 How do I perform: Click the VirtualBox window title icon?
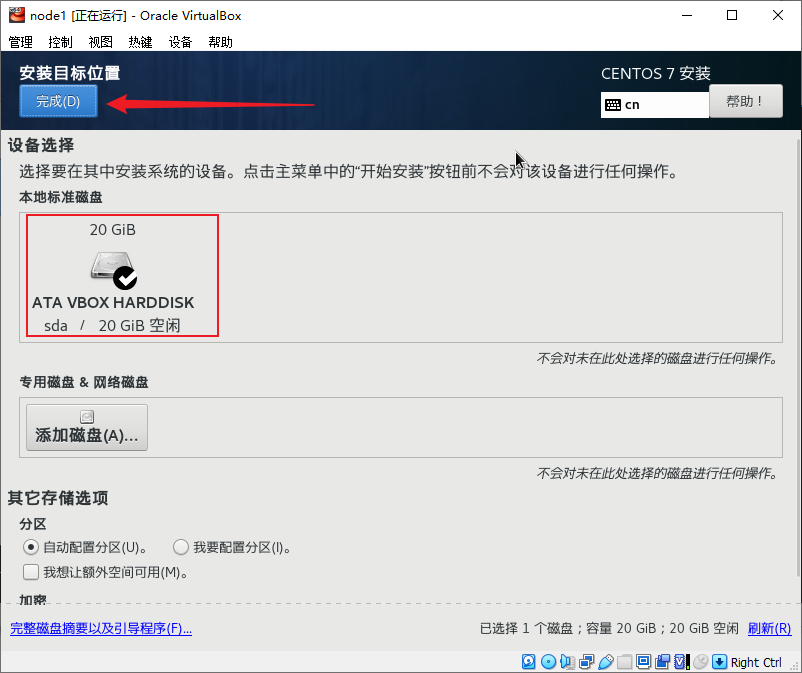(17, 15)
